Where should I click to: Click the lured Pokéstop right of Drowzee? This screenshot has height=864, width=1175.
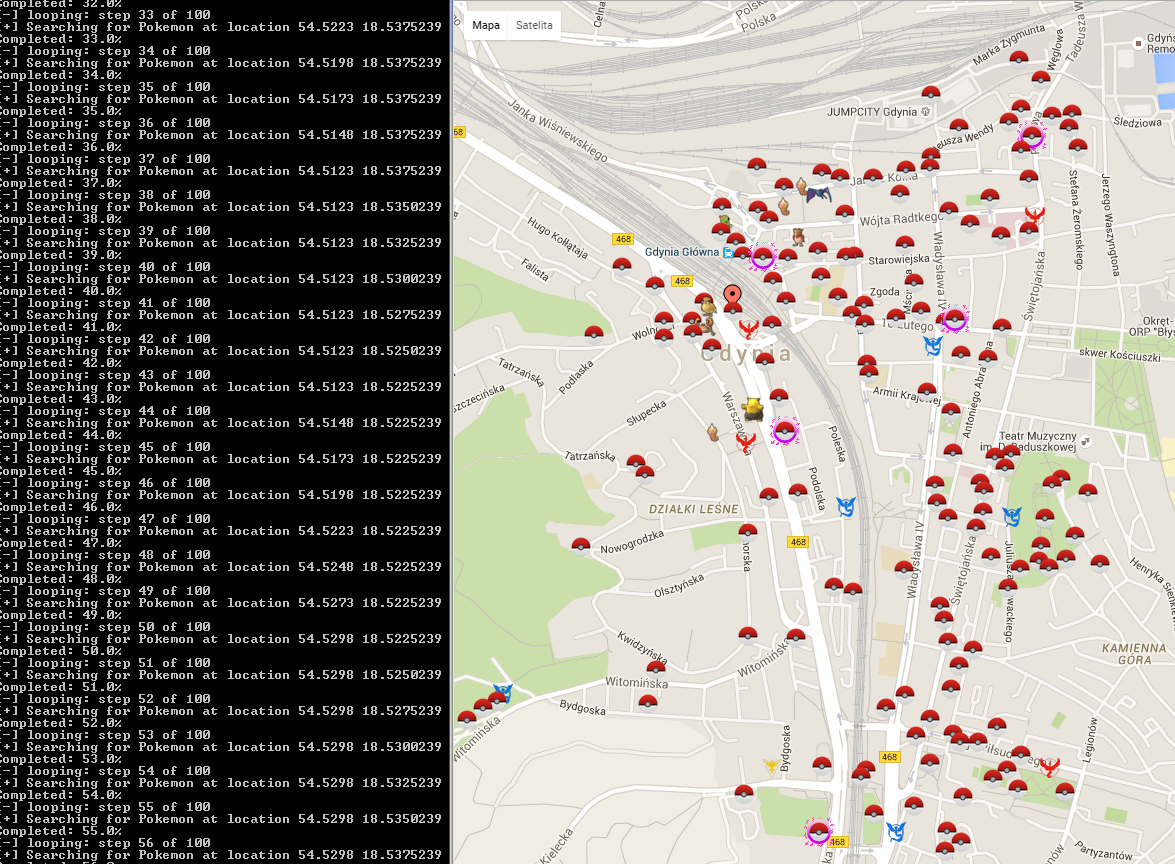785,432
